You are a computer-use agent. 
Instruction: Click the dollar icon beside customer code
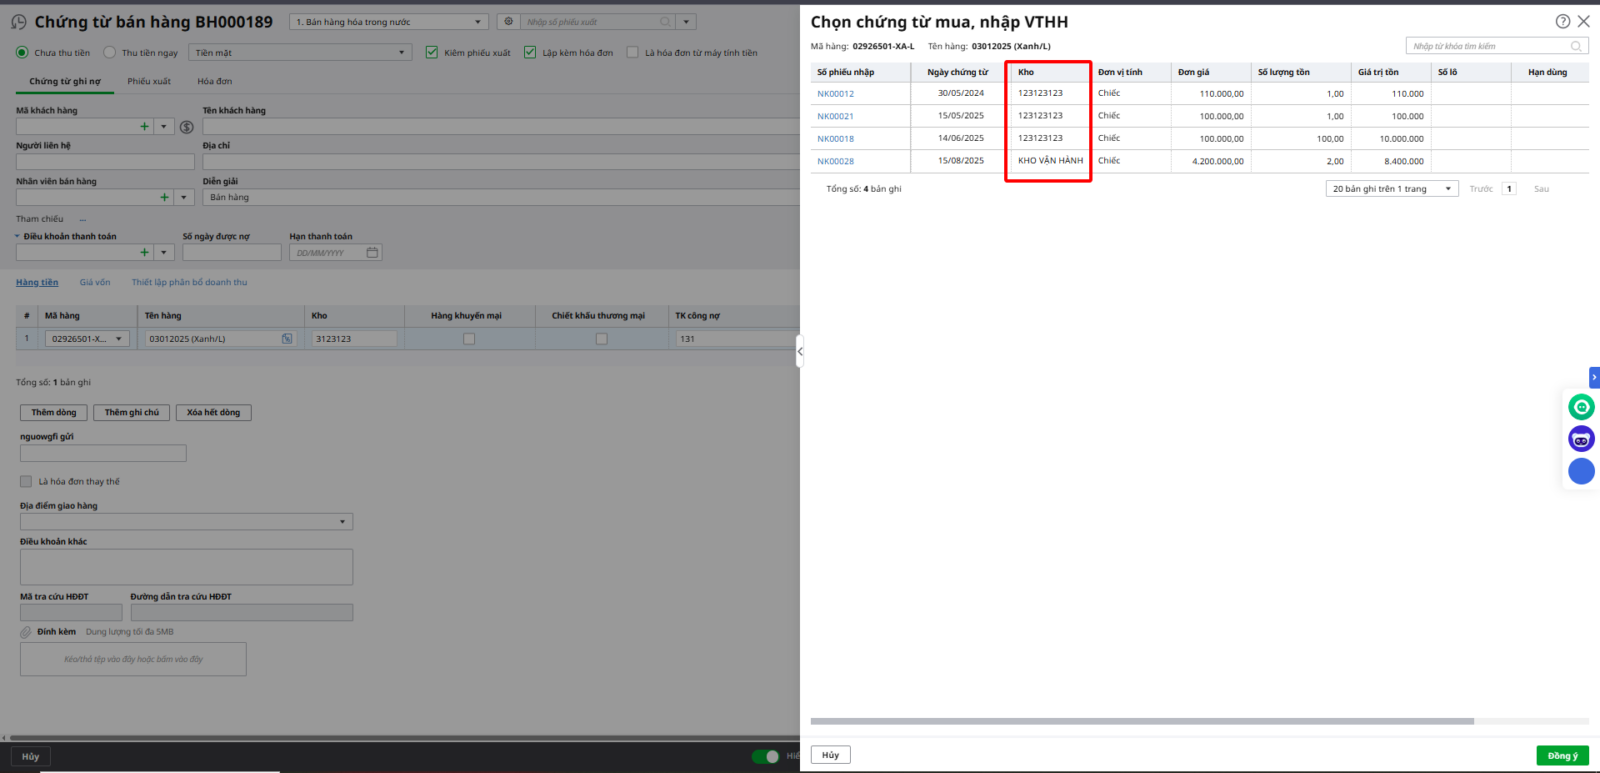coord(187,127)
